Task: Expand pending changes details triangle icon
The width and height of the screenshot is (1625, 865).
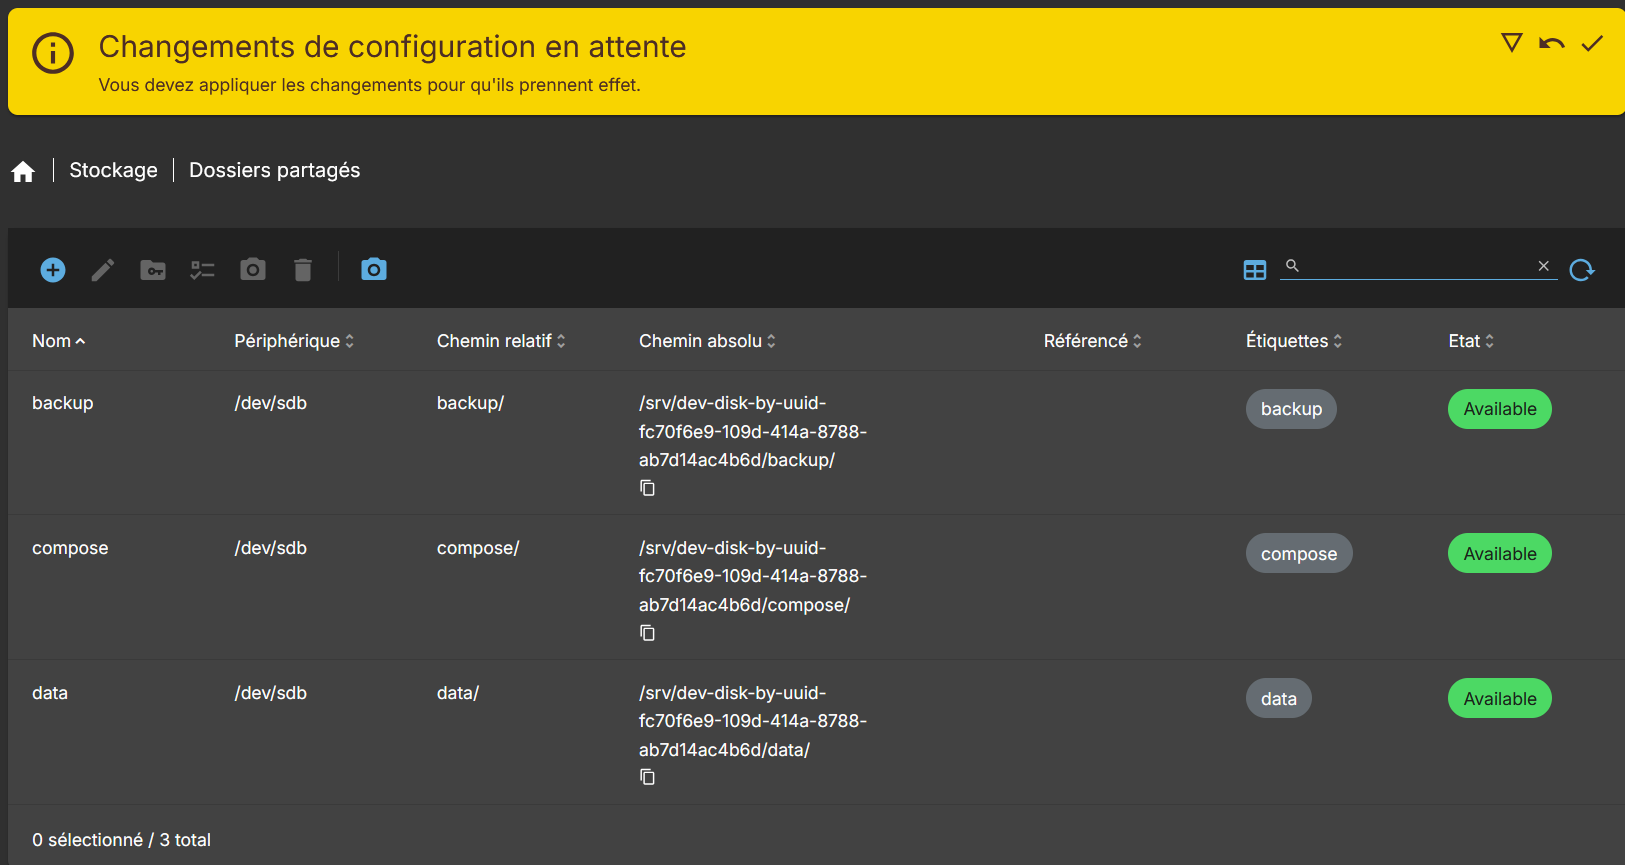Action: (x=1512, y=42)
